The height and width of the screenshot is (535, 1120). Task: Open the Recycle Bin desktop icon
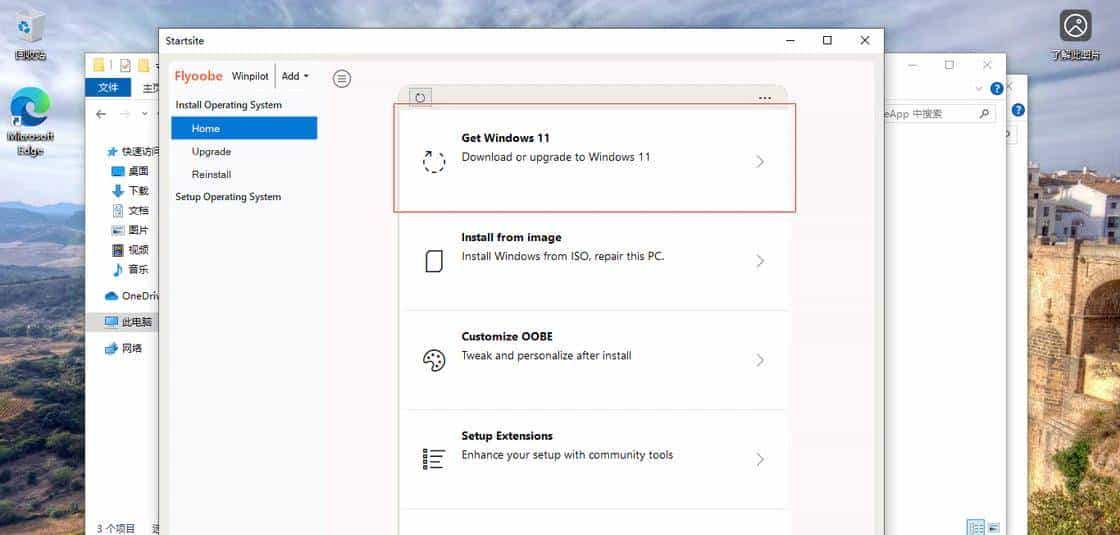pyautogui.click(x=30, y=34)
